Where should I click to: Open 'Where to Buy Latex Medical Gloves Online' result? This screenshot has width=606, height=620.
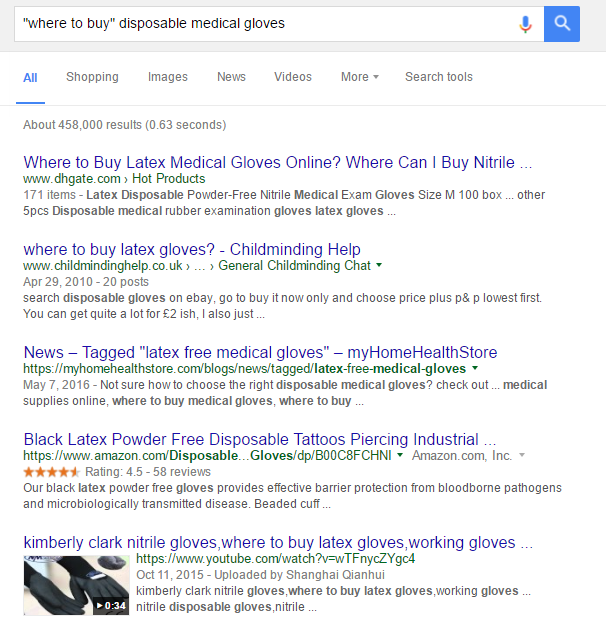point(278,163)
